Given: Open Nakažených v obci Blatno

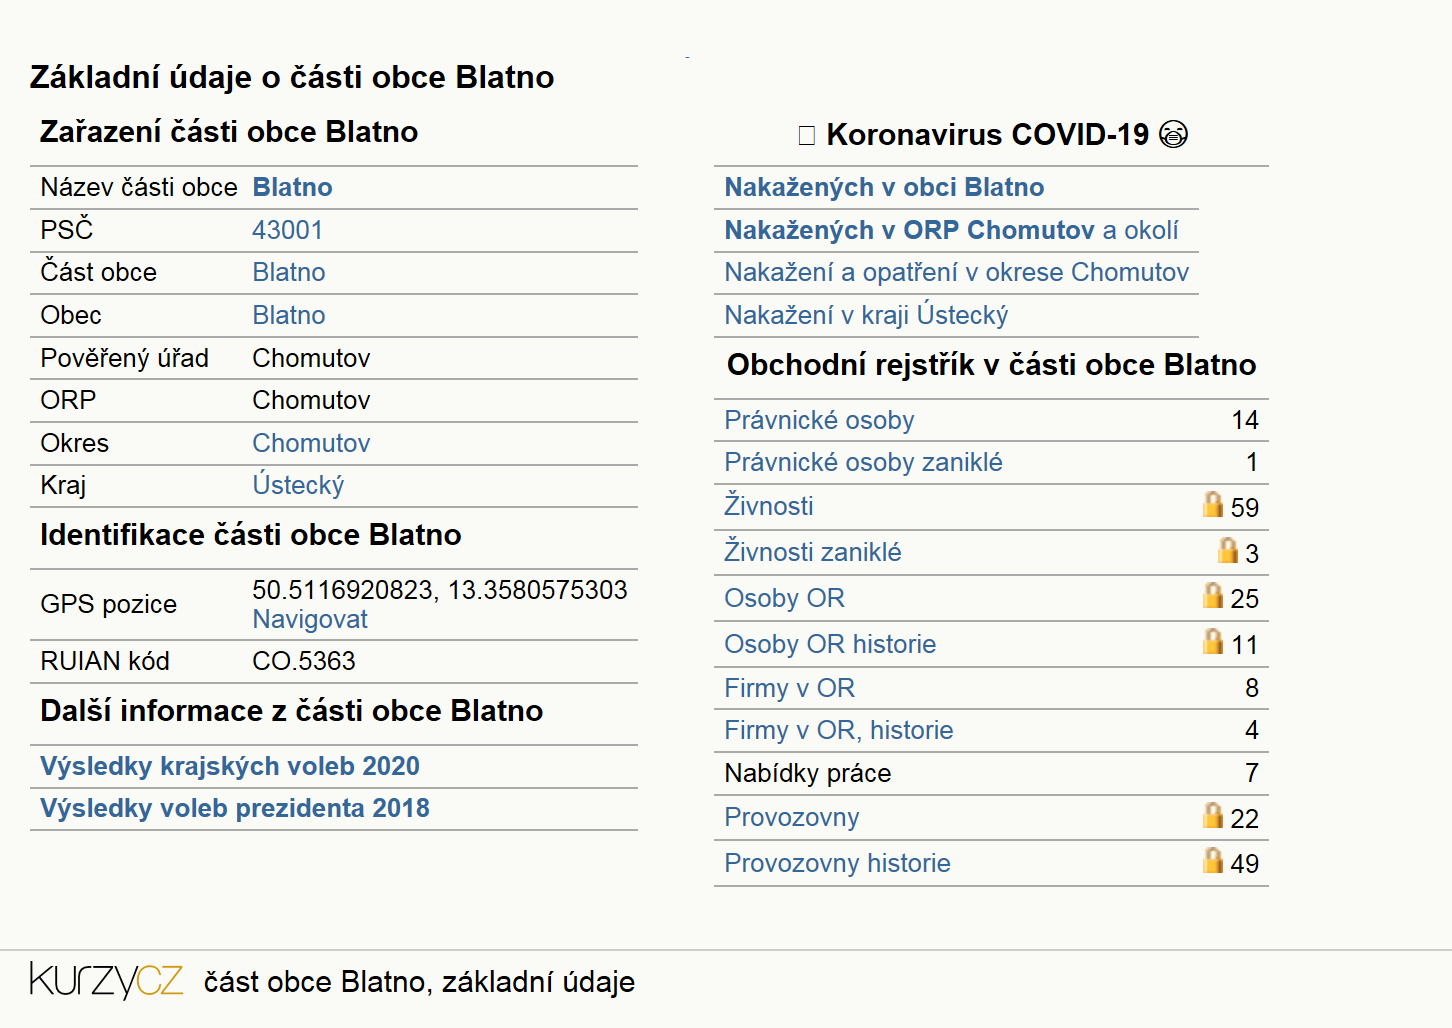Looking at the screenshot, I should (884, 187).
